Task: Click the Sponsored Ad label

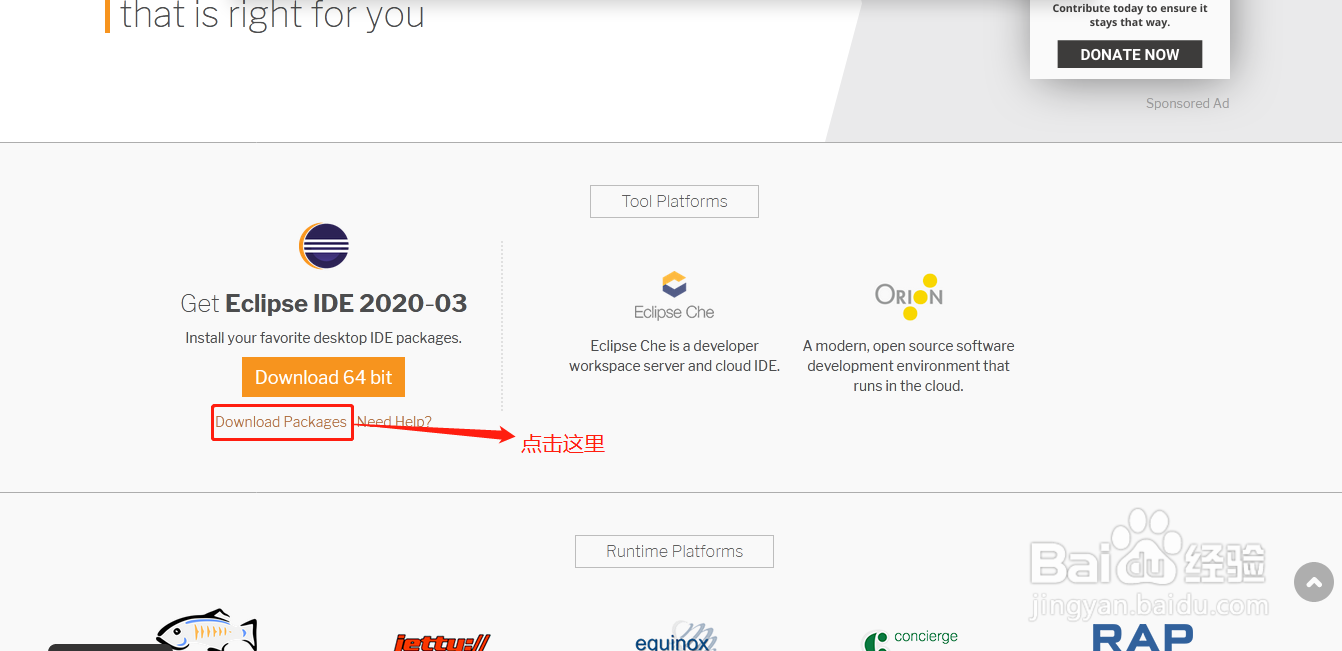Action: (x=1187, y=103)
